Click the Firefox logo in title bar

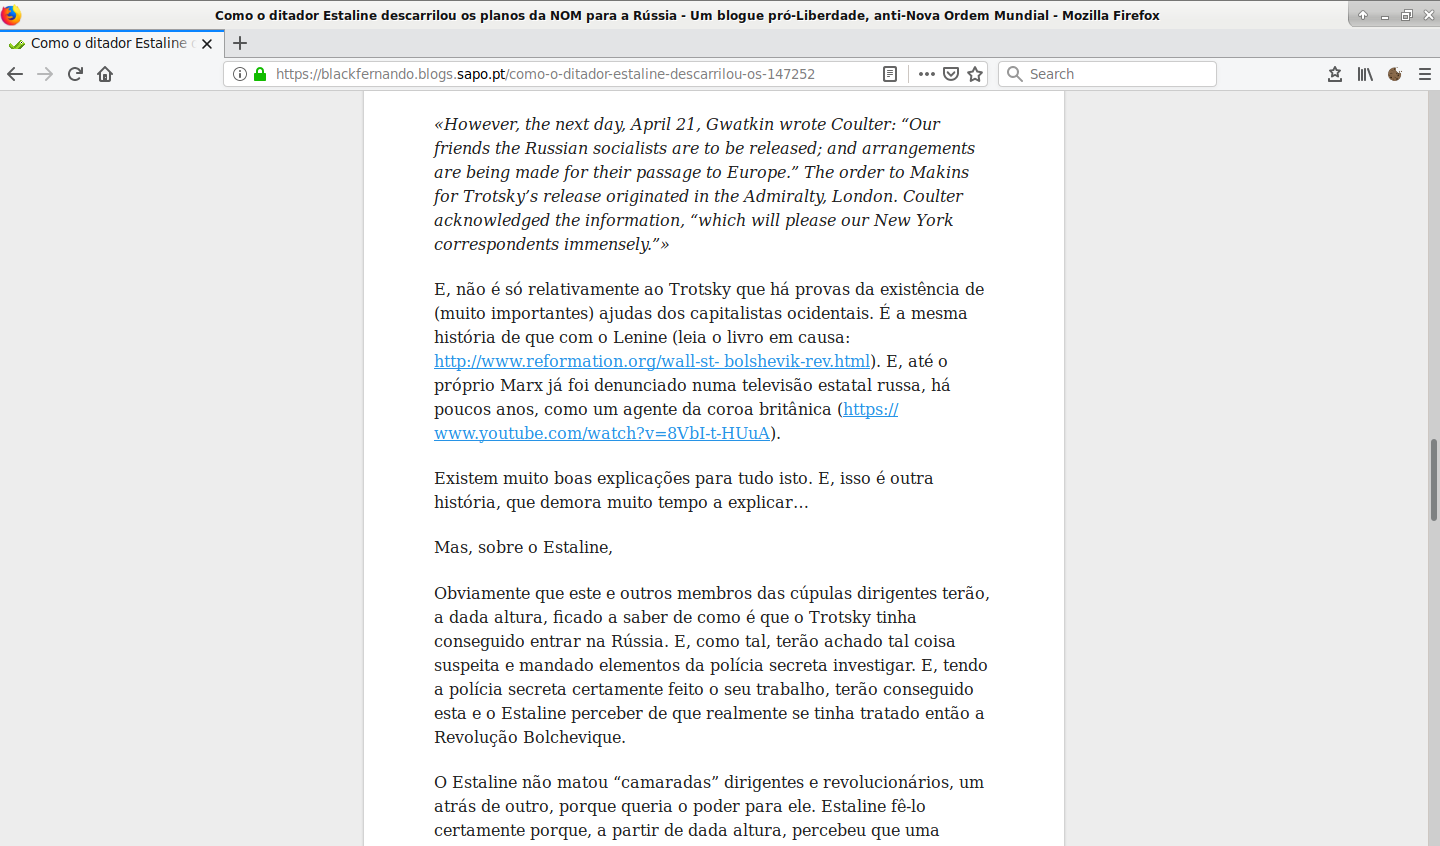click(x=11, y=15)
